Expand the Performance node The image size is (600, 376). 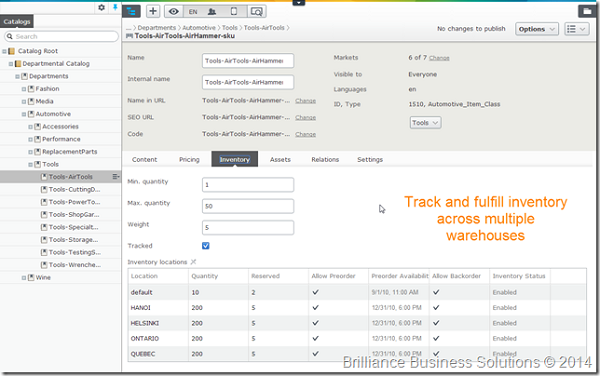point(31,140)
